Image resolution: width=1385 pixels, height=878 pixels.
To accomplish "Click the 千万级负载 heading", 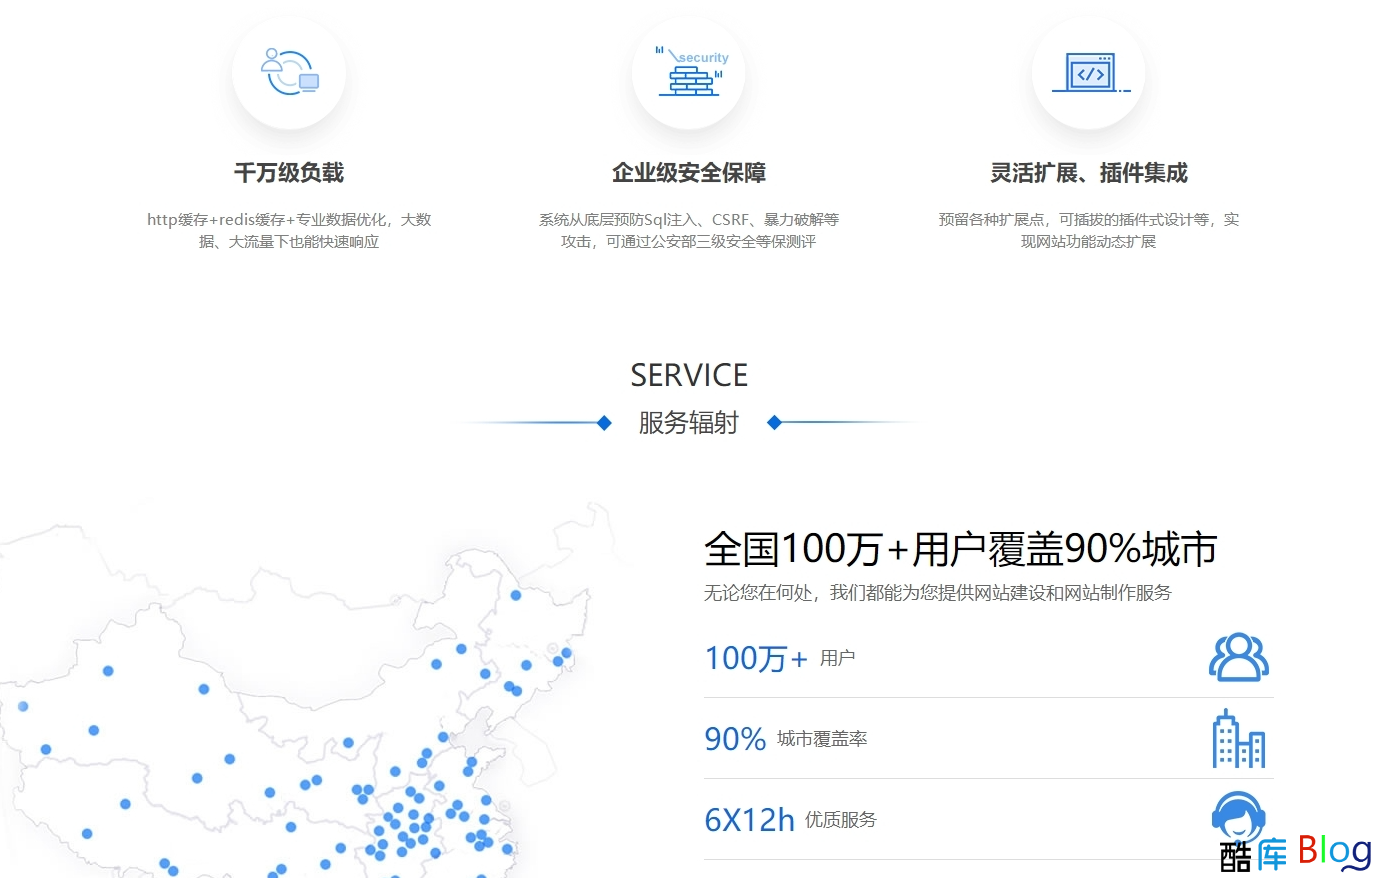I will 289,173.
